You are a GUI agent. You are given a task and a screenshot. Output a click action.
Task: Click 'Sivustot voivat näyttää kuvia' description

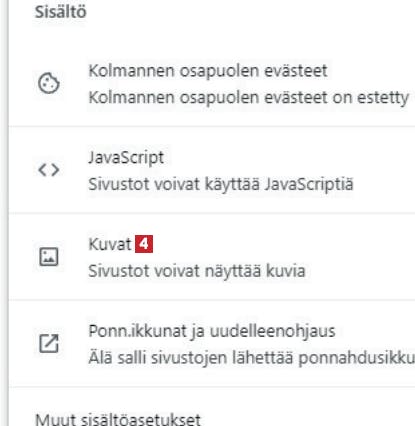point(197,271)
